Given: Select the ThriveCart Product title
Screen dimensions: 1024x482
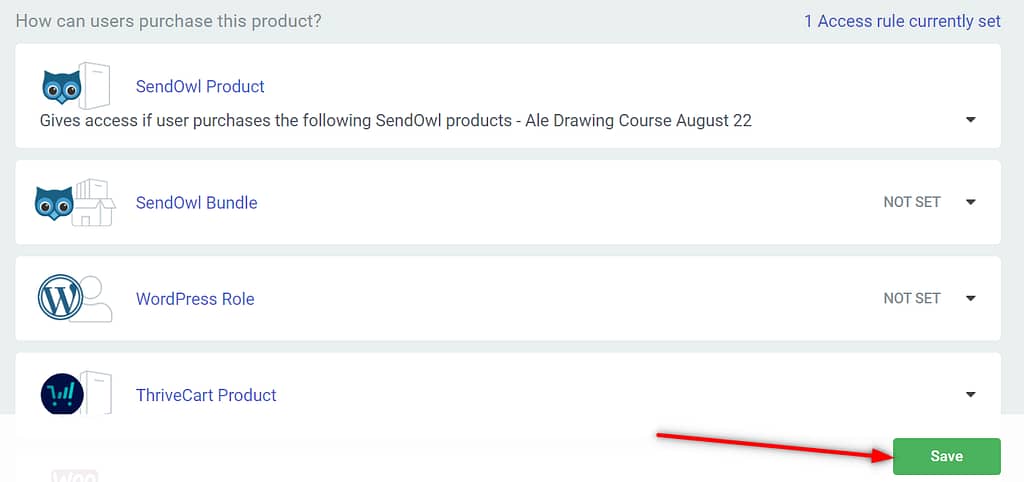Looking at the screenshot, I should pyautogui.click(x=206, y=395).
